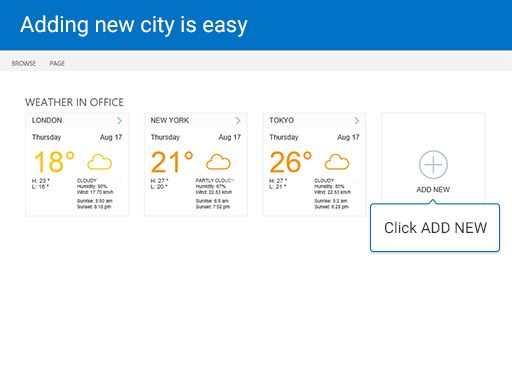Click the 'Click ADD NEW' tooltip callout
Screen dimensions: 512x384
tap(435, 228)
